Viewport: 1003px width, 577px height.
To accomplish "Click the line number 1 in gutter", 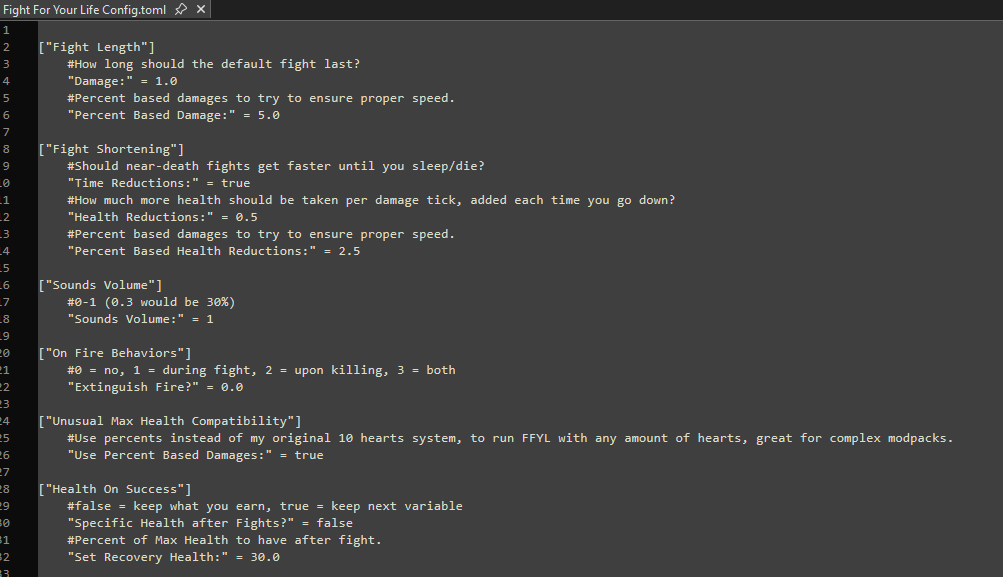I will click(6, 30).
